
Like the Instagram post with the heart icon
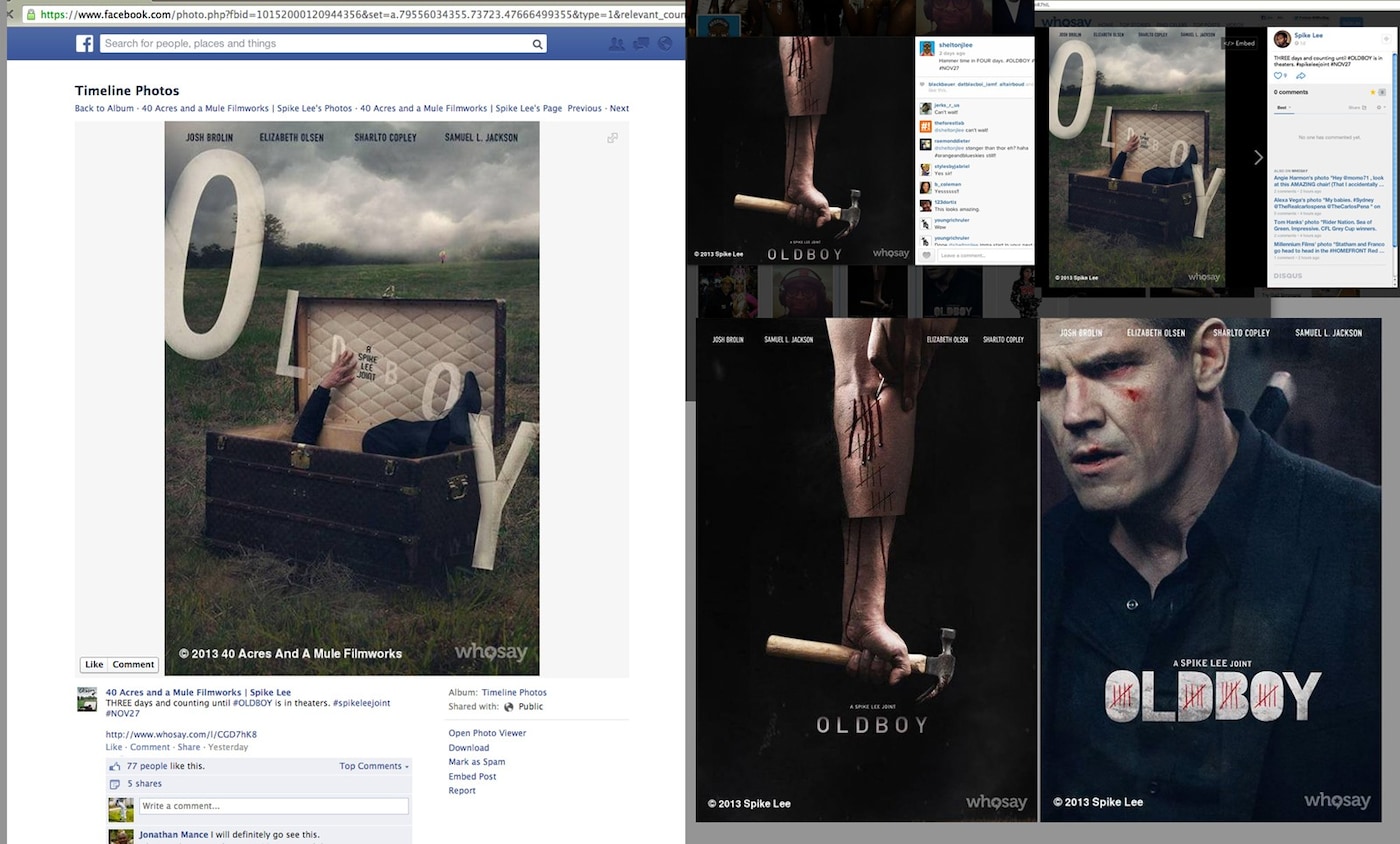click(x=927, y=255)
